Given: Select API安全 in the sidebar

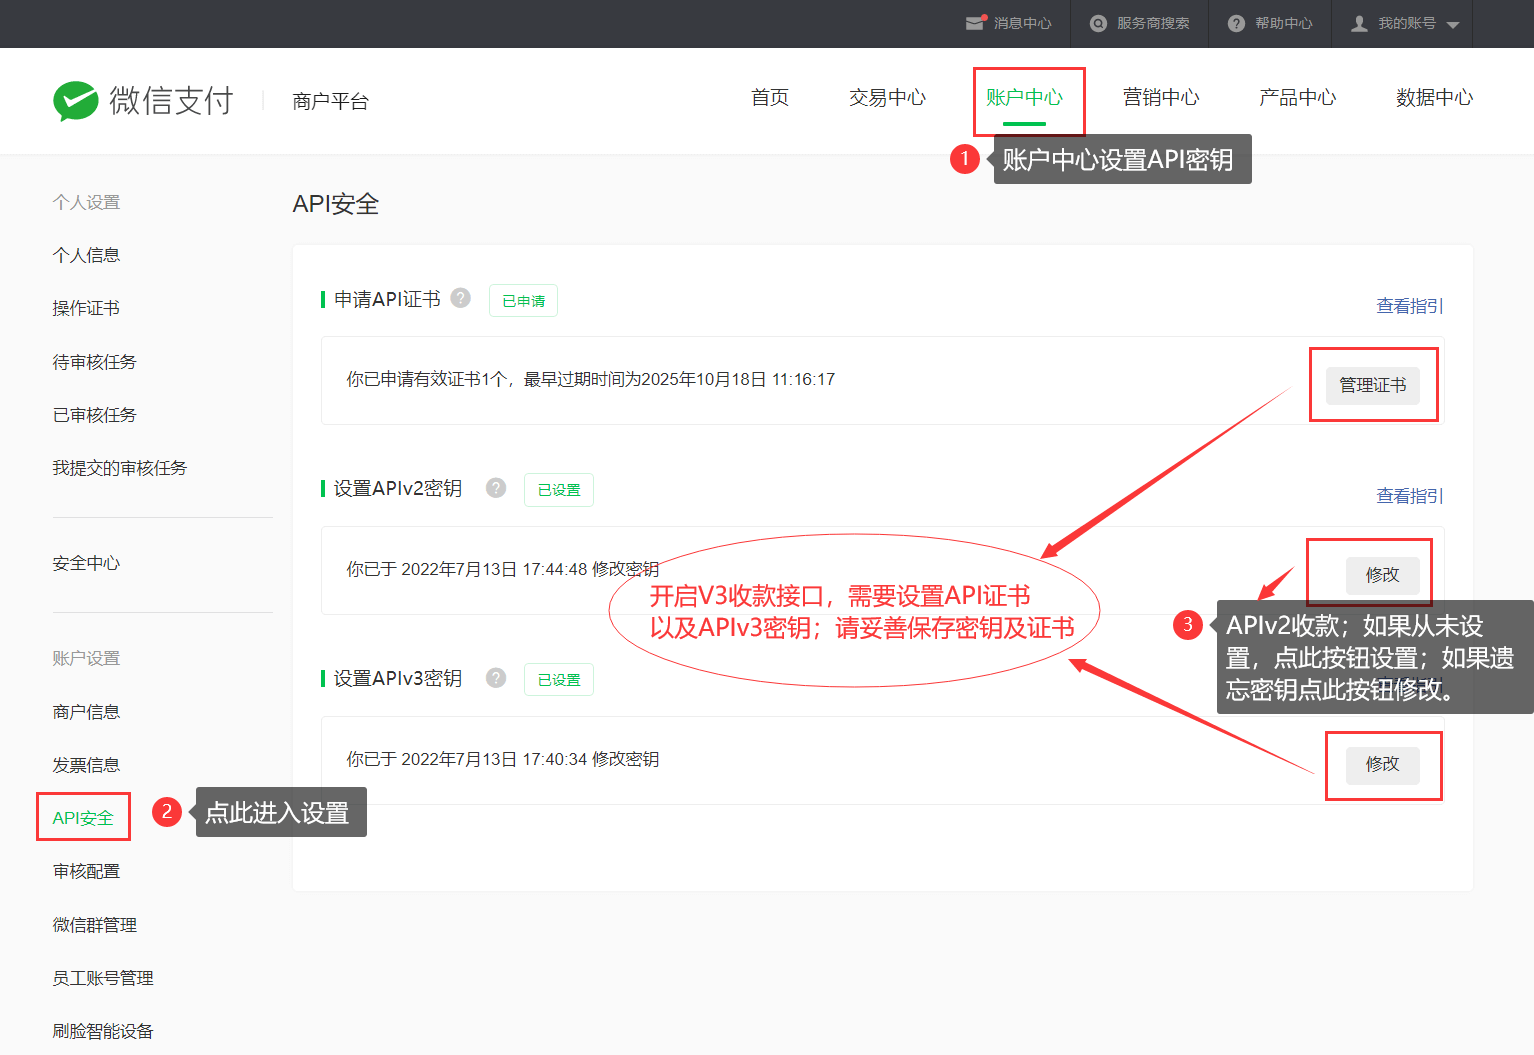Looking at the screenshot, I should 83,818.
